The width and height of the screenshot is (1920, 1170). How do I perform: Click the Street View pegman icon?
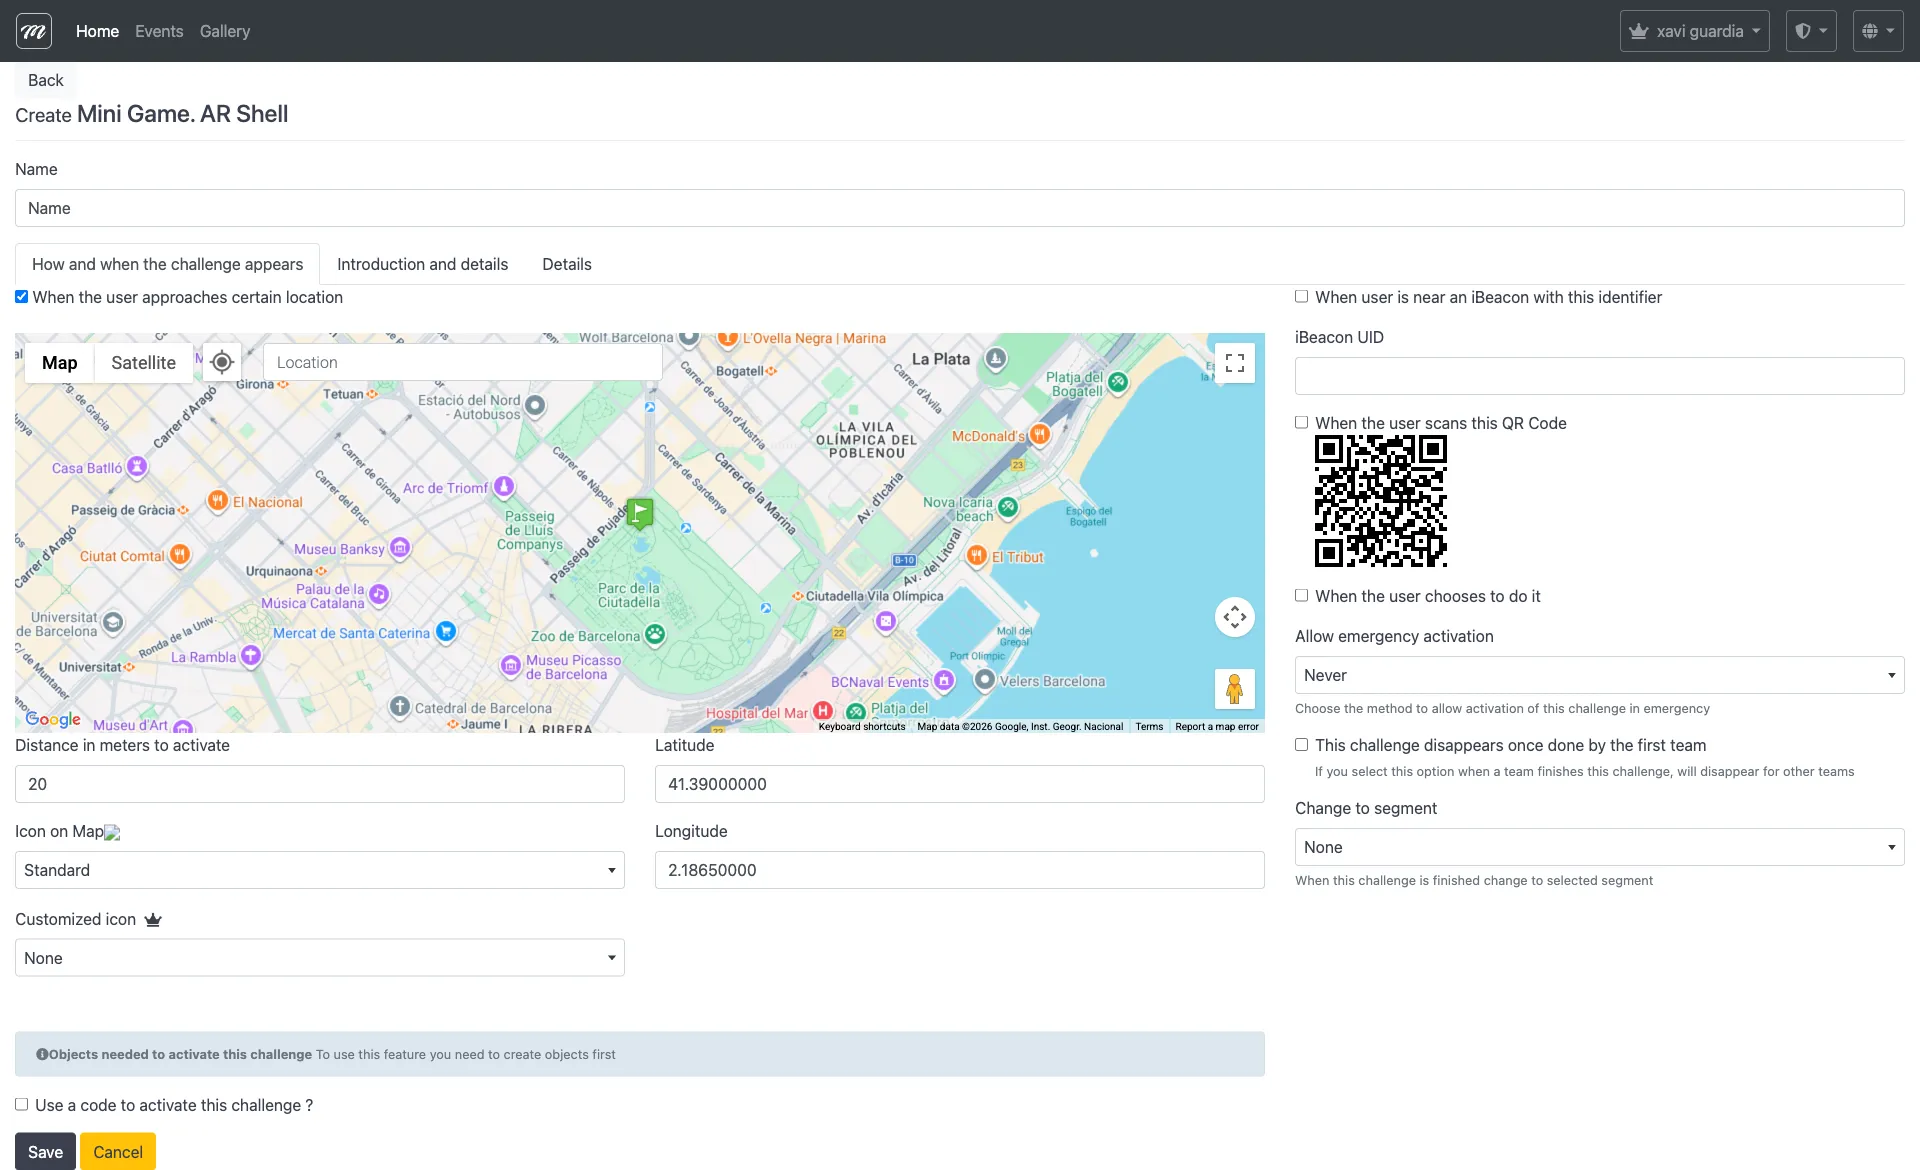(x=1234, y=689)
